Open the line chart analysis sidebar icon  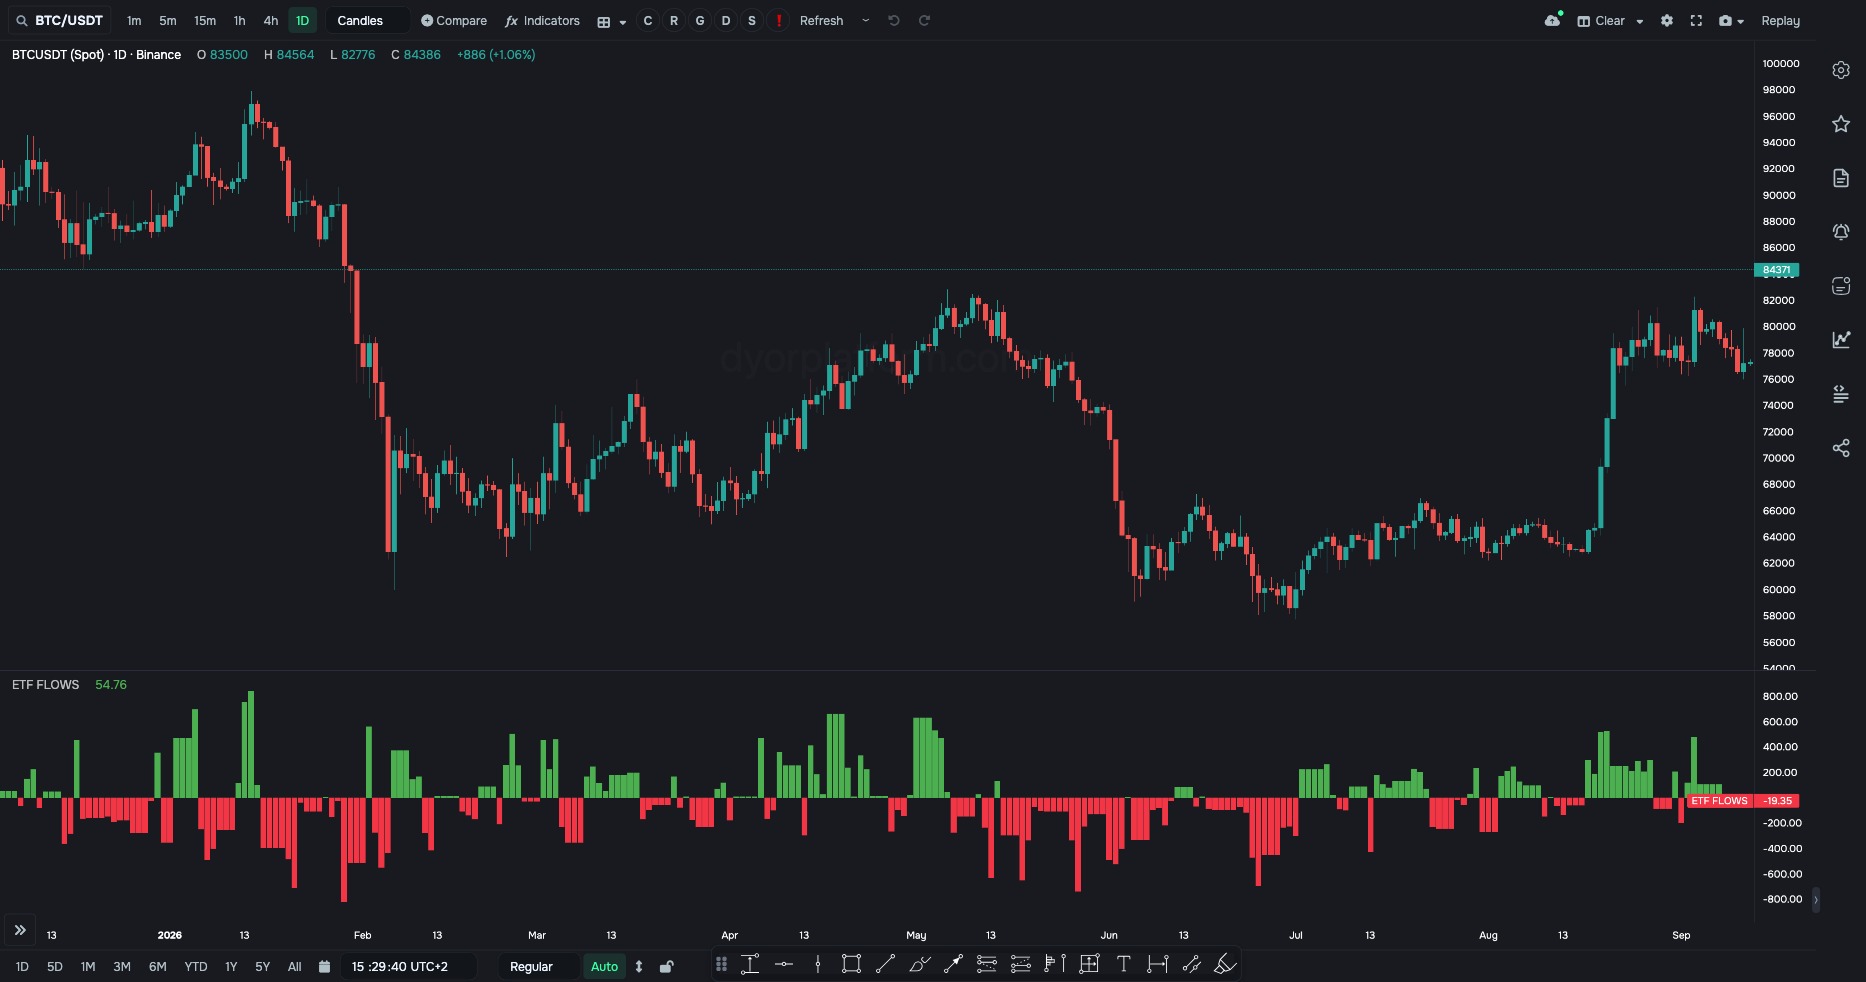coord(1841,340)
